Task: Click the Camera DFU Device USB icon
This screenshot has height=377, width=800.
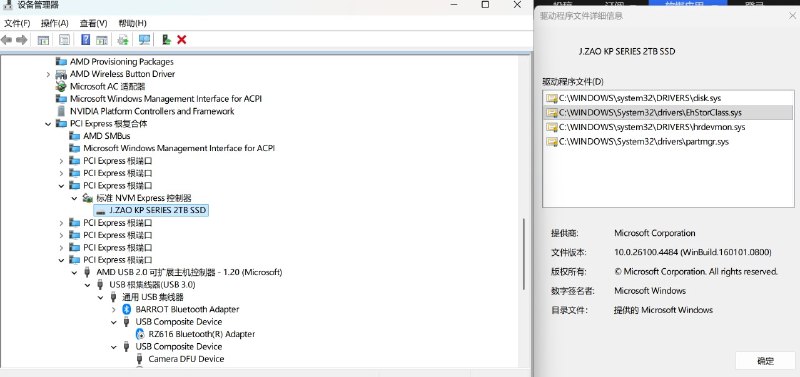Action: pos(139,359)
